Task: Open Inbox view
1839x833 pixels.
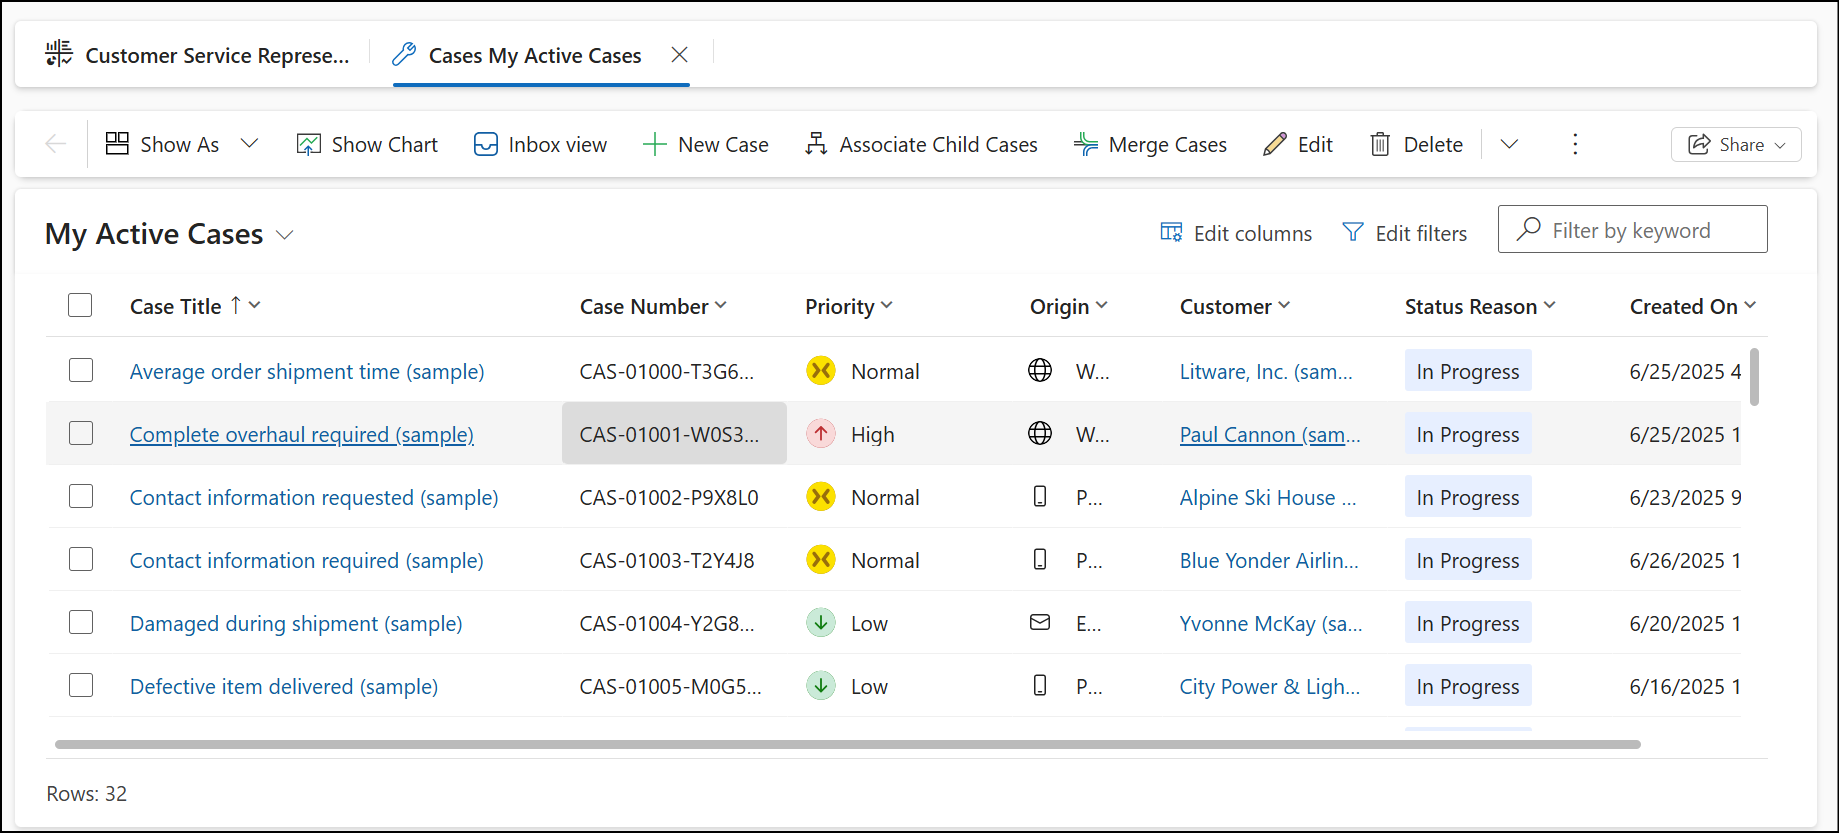Action: (x=540, y=144)
